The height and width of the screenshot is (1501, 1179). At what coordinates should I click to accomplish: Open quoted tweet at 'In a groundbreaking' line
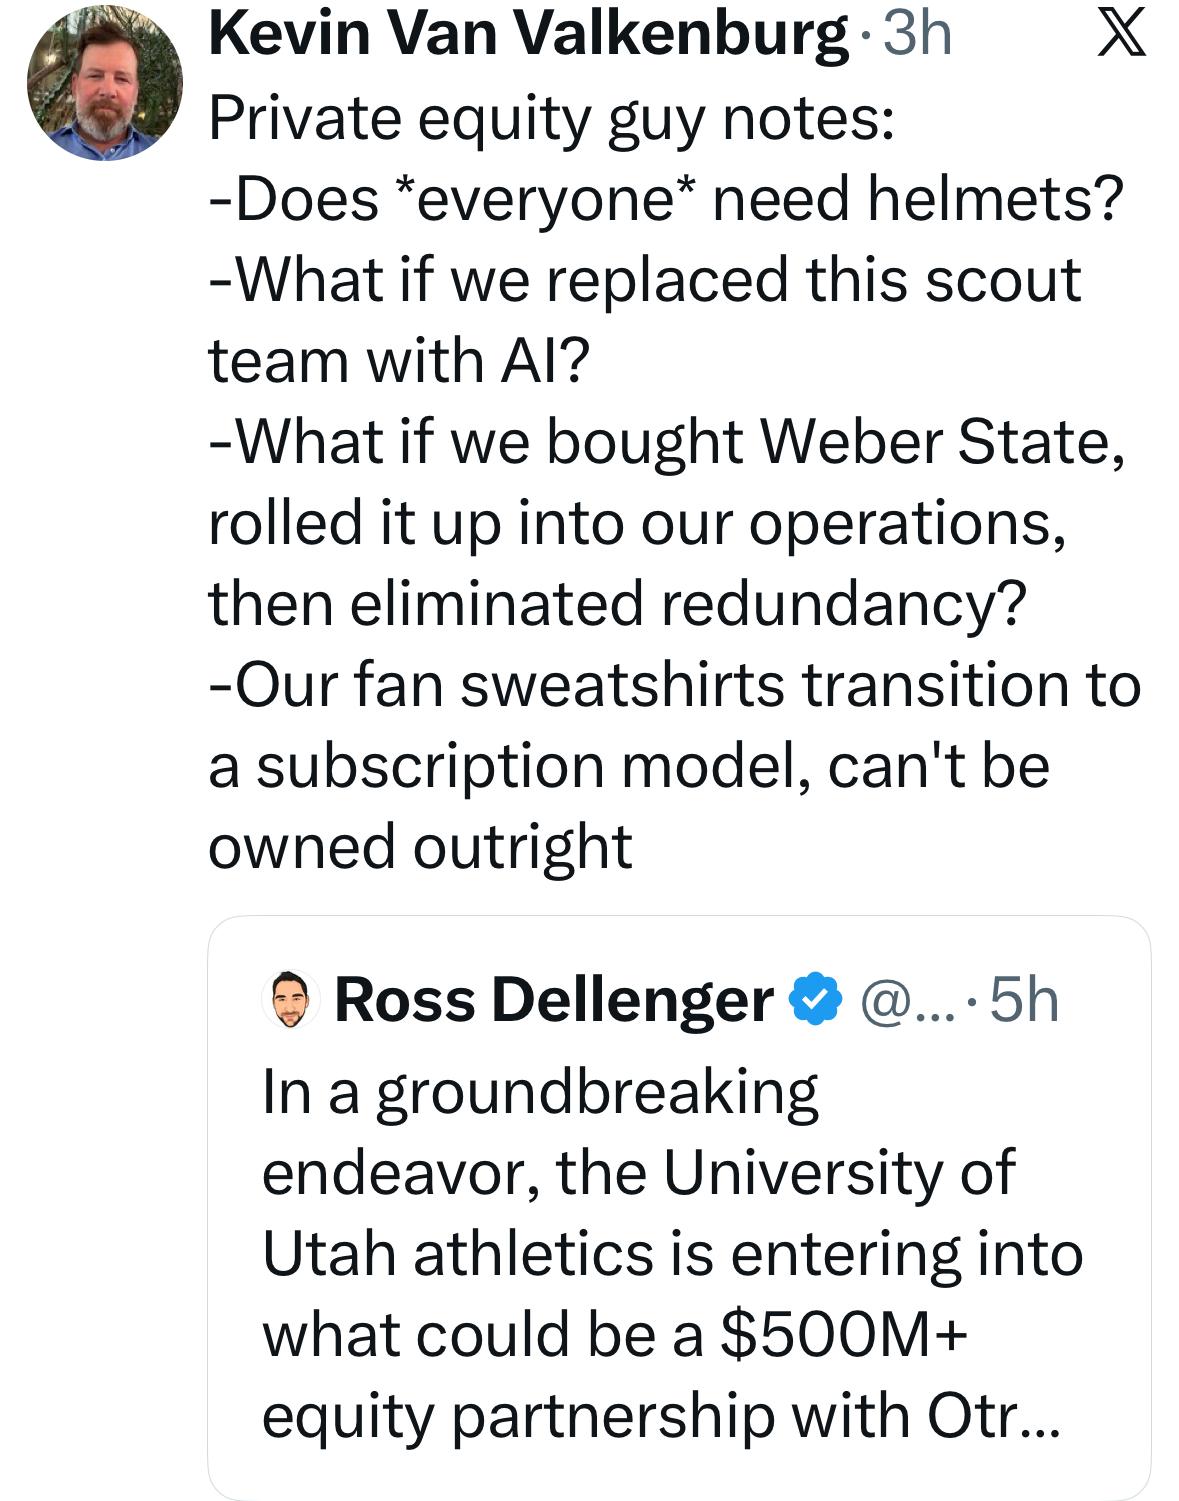[540, 1091]
